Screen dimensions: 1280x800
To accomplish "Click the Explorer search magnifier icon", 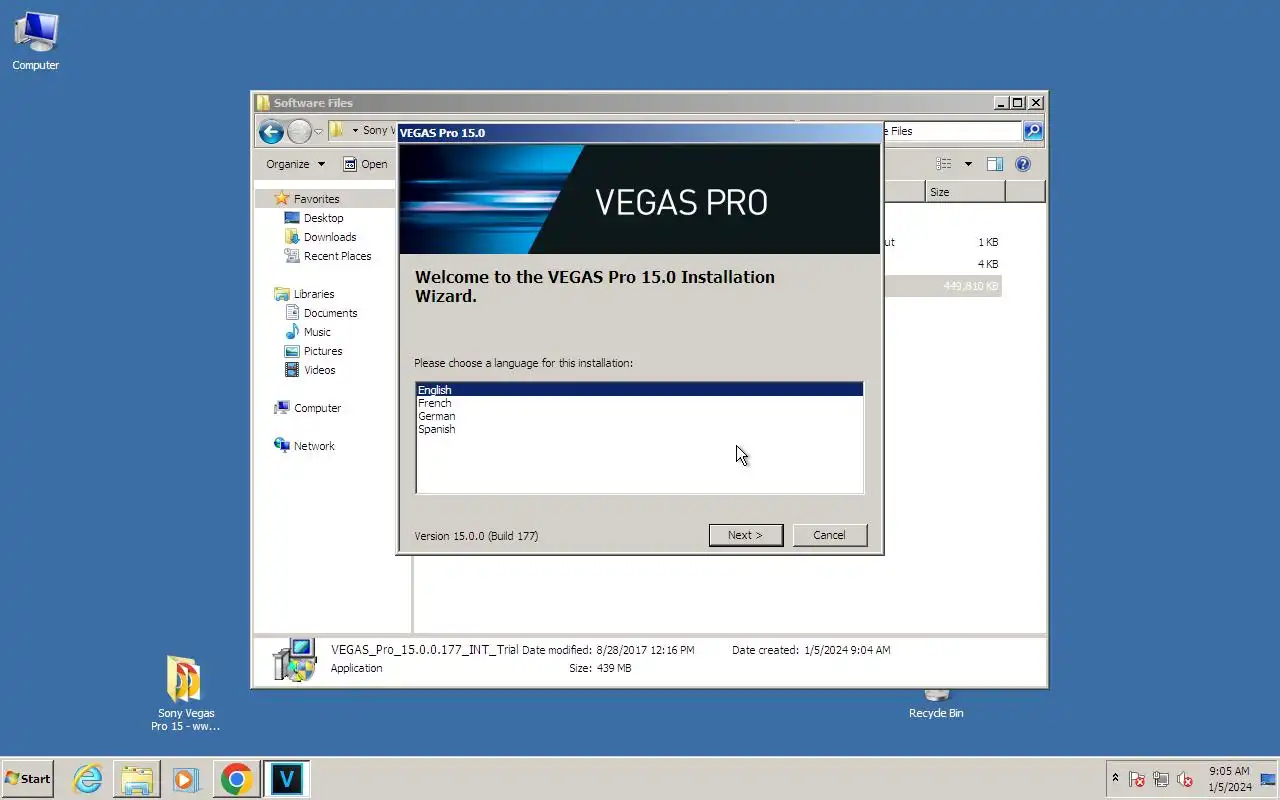I will [x=1033, y=131].
